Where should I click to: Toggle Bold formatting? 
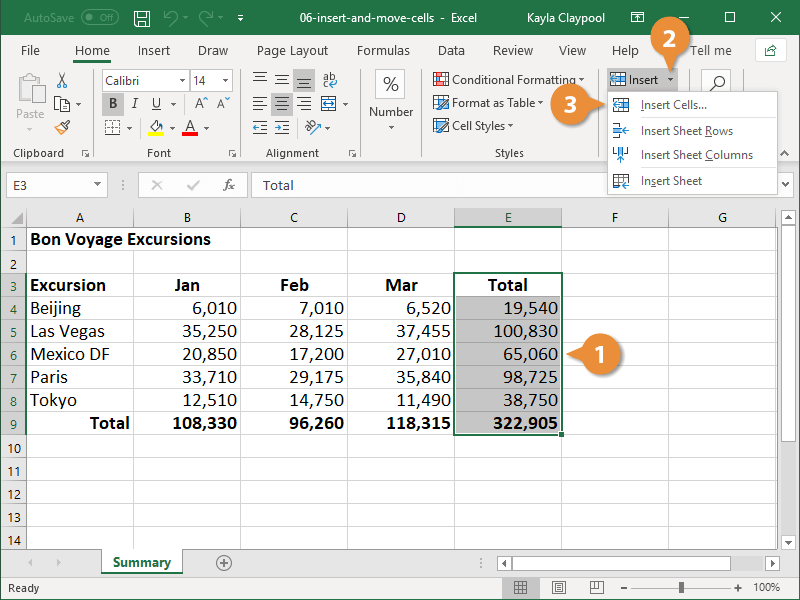point(113,104)
